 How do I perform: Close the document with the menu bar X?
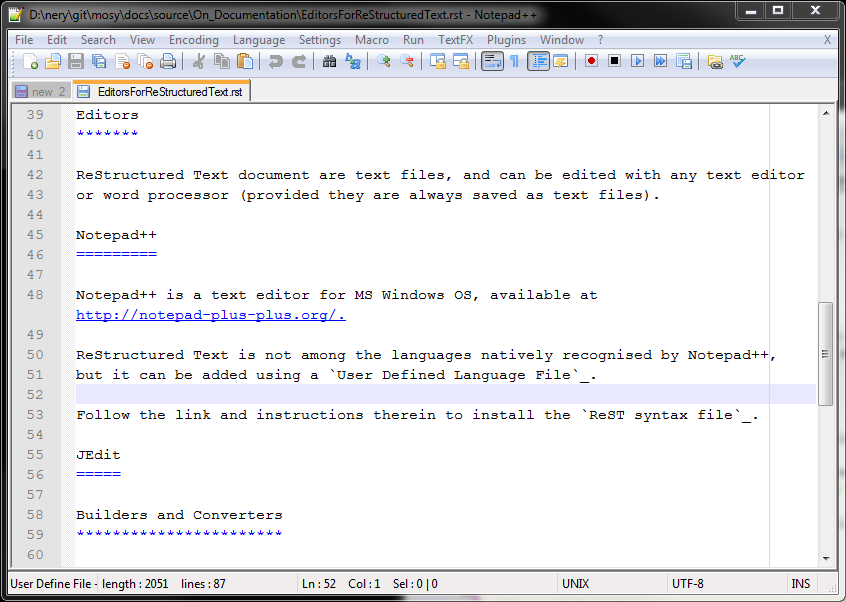coord(827,40)
